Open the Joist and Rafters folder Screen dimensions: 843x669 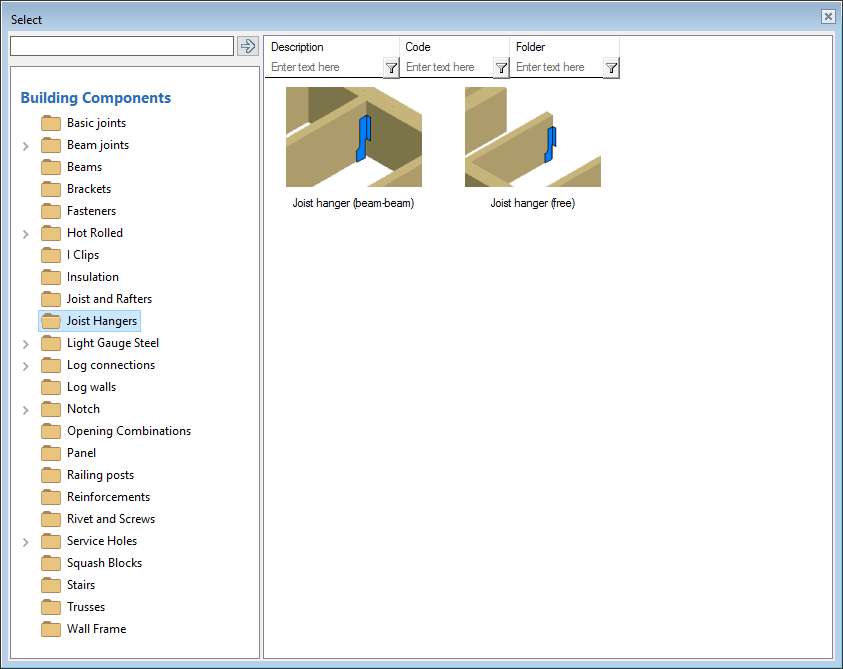pos(109,299)
